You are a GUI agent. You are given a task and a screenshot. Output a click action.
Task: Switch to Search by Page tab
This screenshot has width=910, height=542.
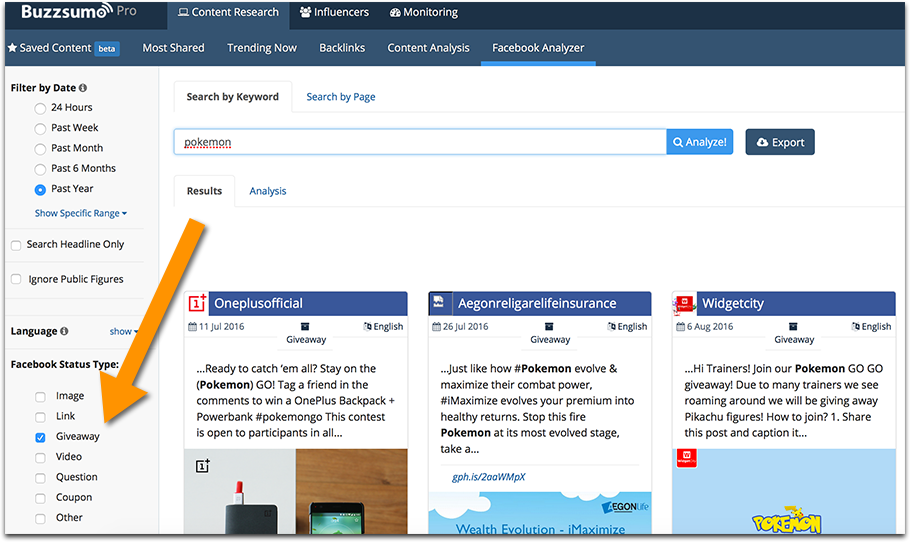coord(341,97)
